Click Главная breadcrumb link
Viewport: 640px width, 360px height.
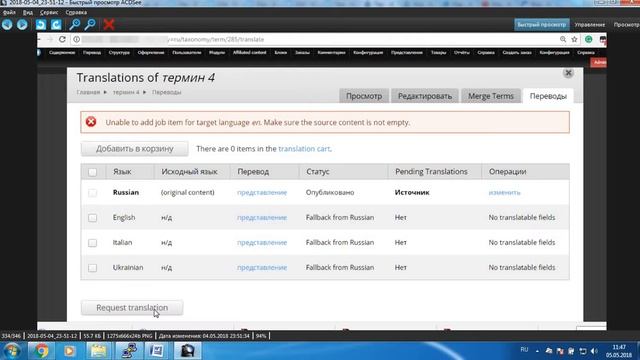(88, 92)
